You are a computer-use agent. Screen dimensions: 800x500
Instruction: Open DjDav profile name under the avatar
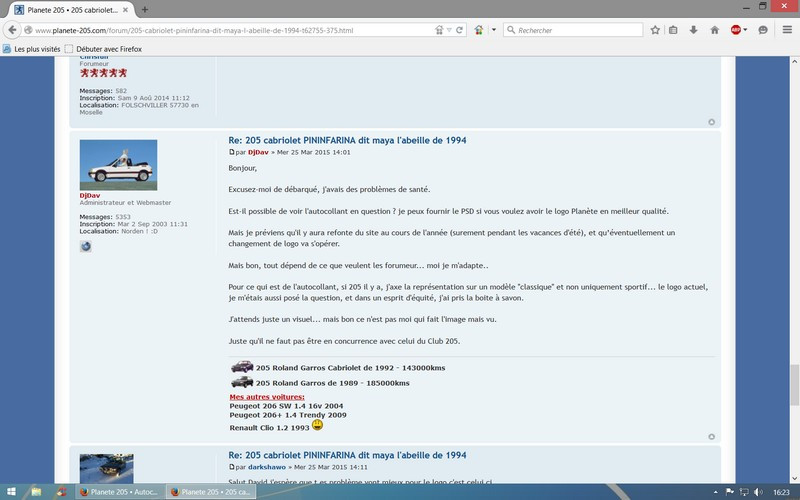pyautogui.click(x=90, y=195)
